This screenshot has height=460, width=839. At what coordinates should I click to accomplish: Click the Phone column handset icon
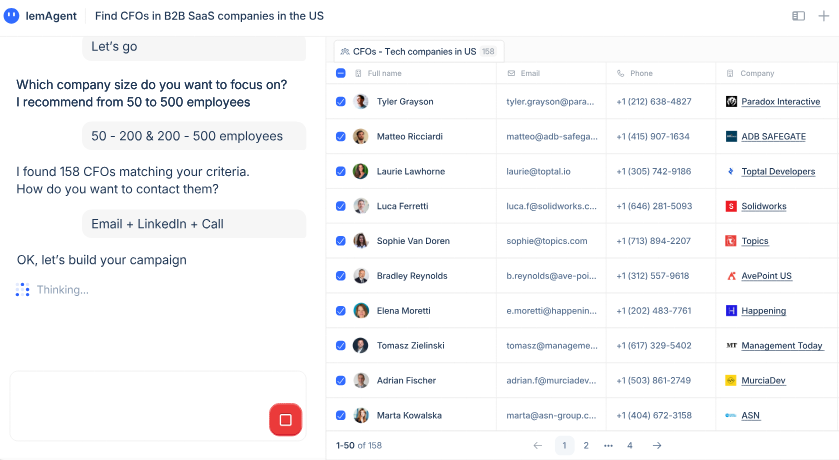point(621,73)
